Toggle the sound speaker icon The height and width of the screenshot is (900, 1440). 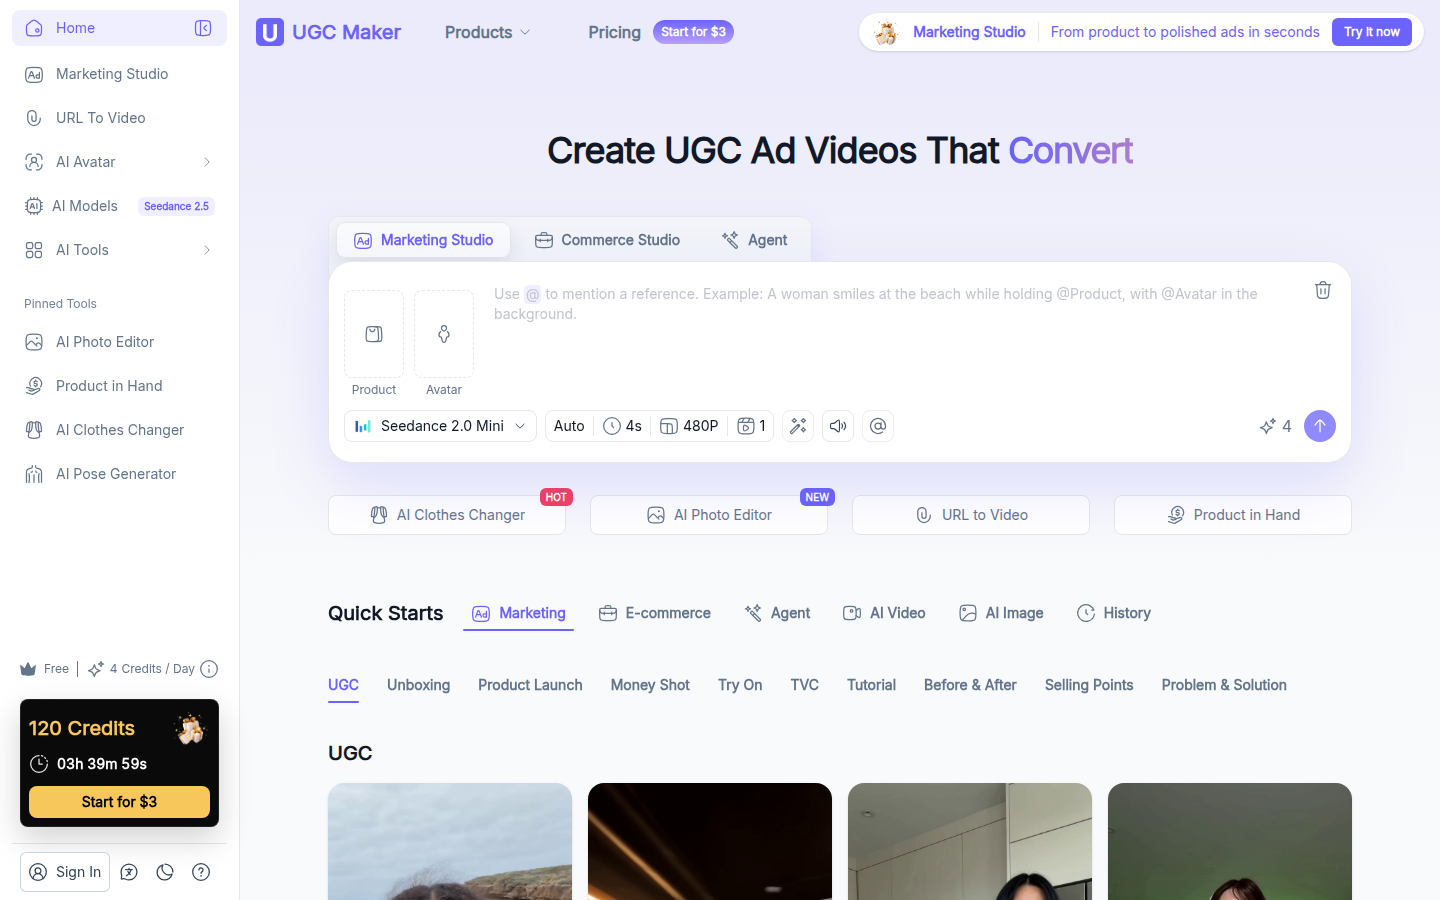point(838,426)
